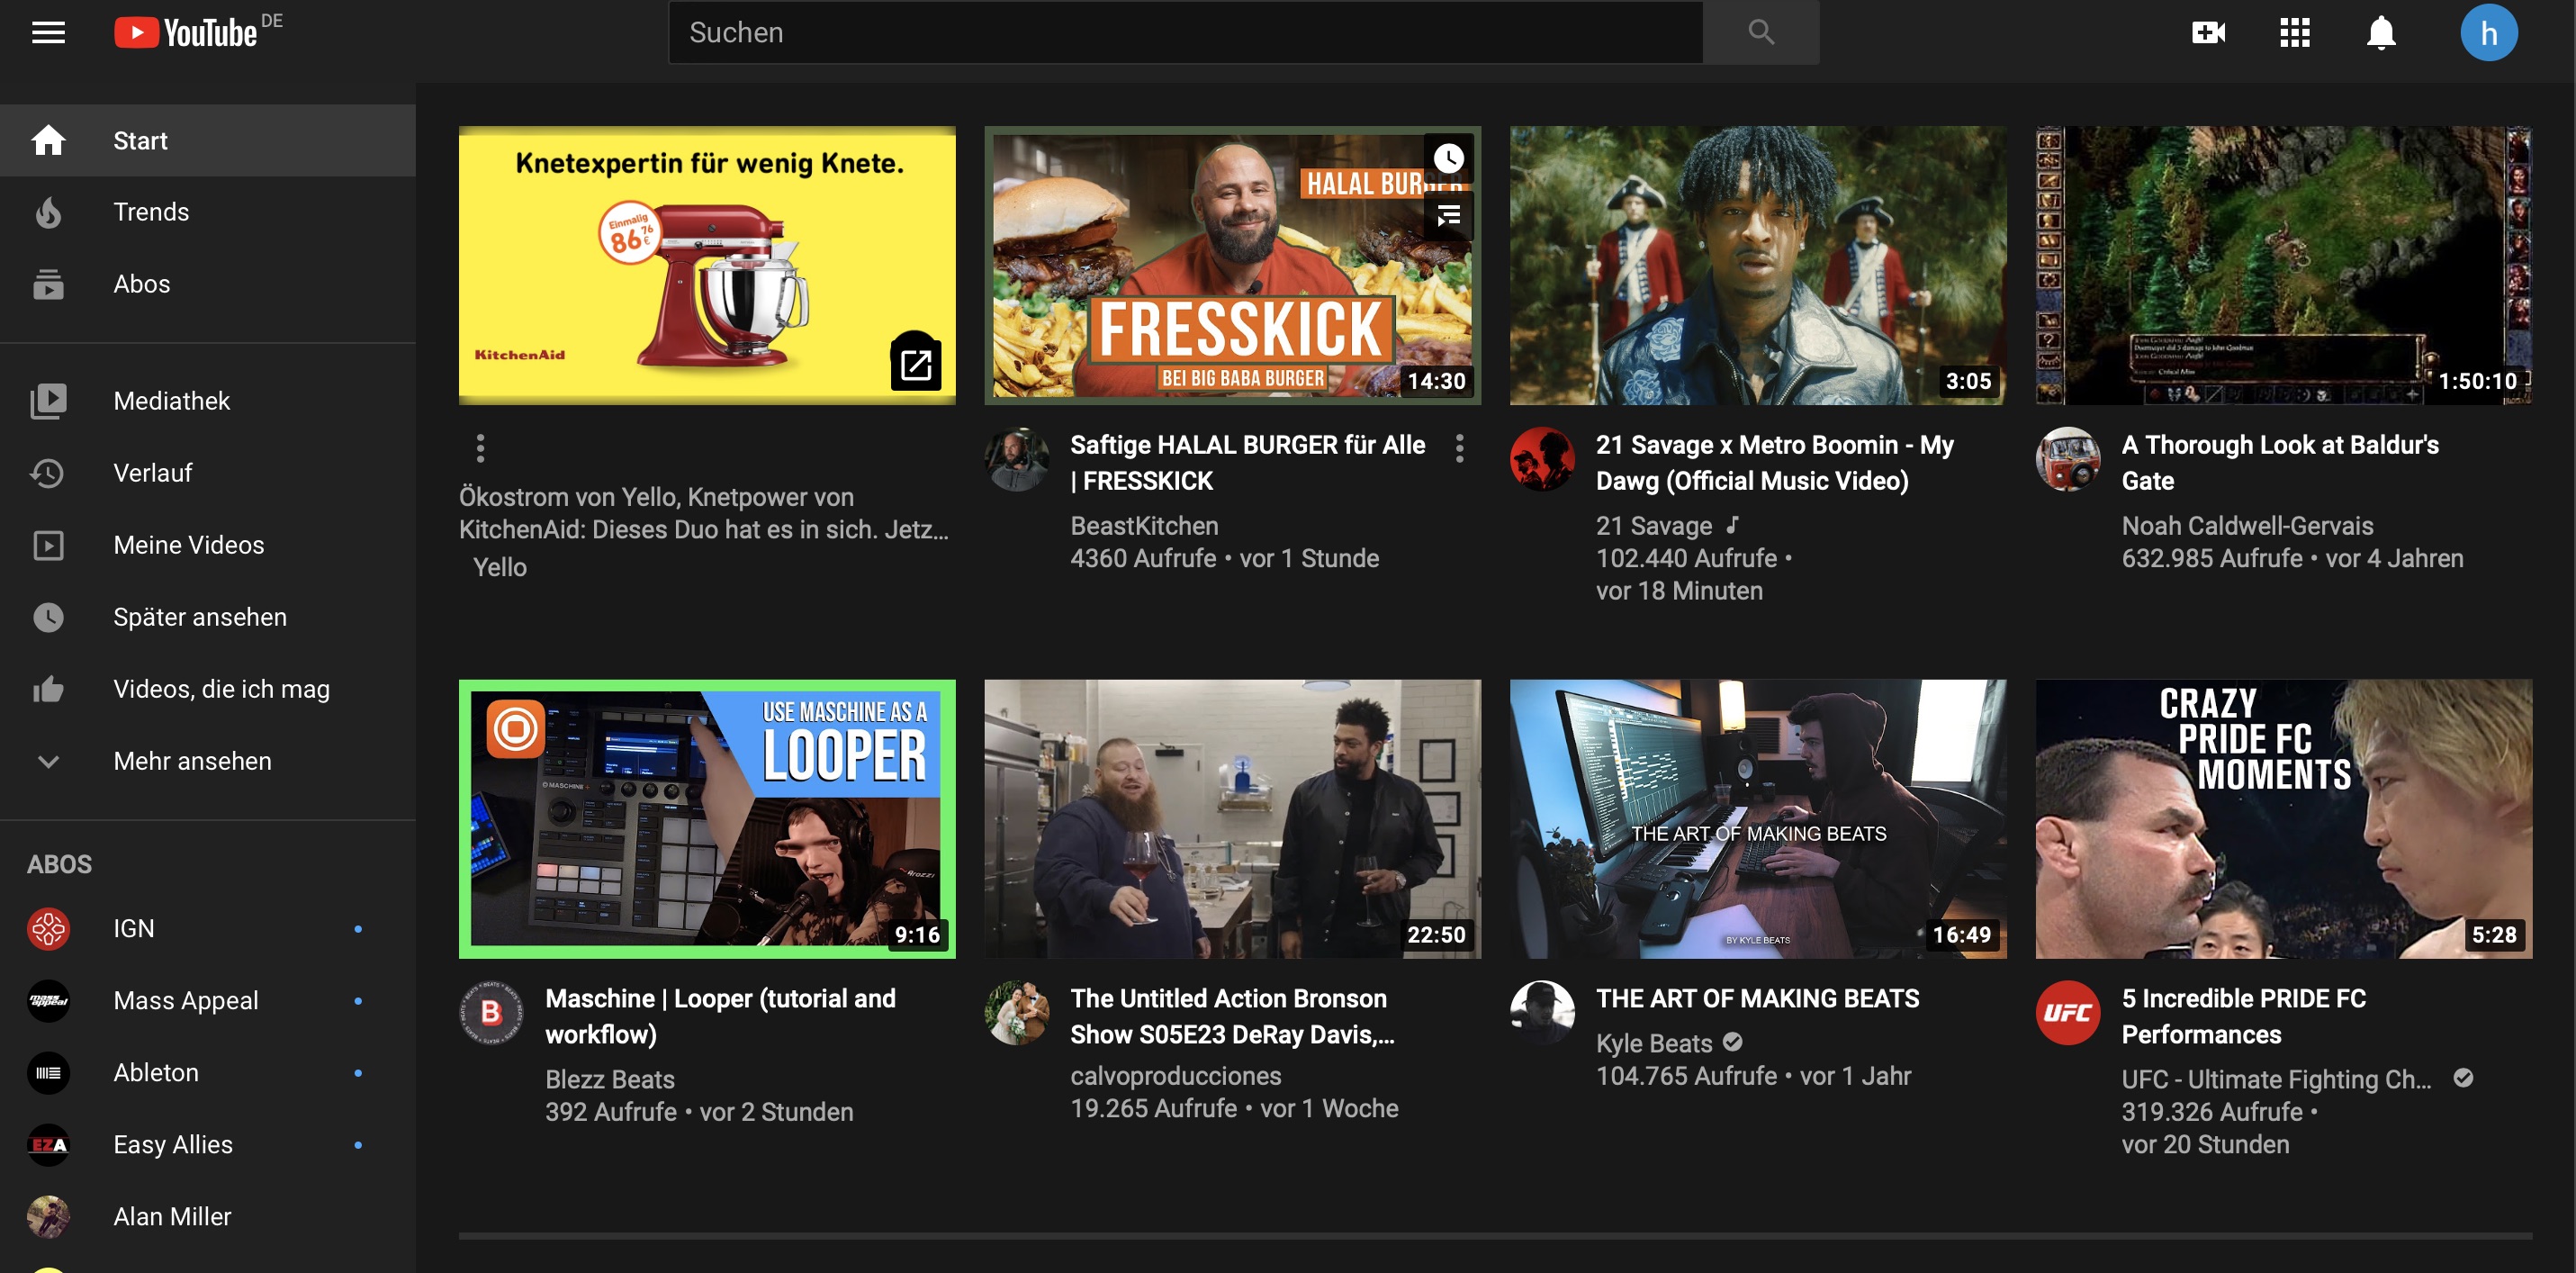Click the UFC channel avatar icon
The height and width of the screenshot is (1273, 2576).
2067,1013
